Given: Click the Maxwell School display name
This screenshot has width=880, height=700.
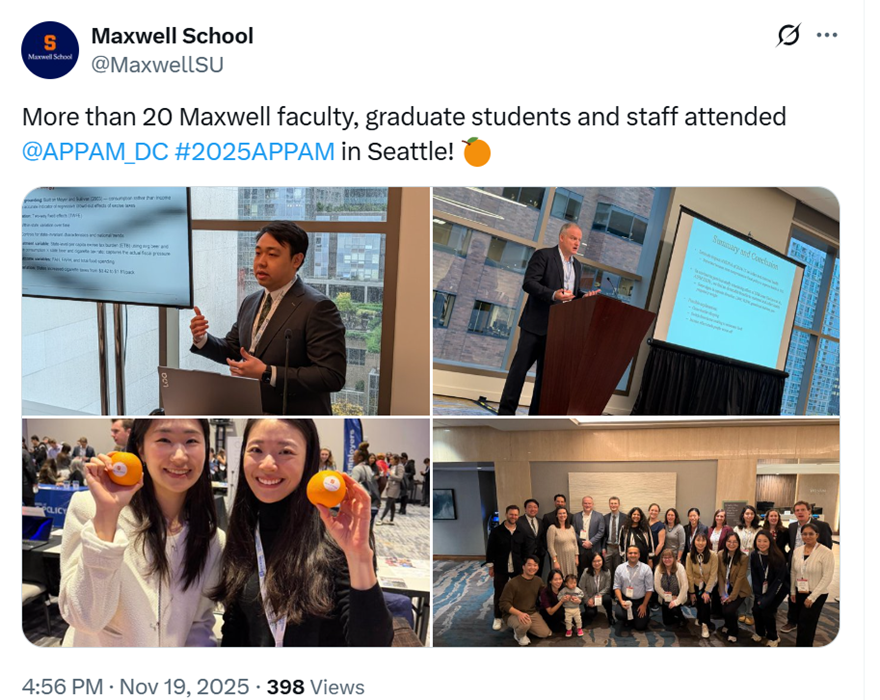Looking at the screenshot, I should [x=172, y=36].
